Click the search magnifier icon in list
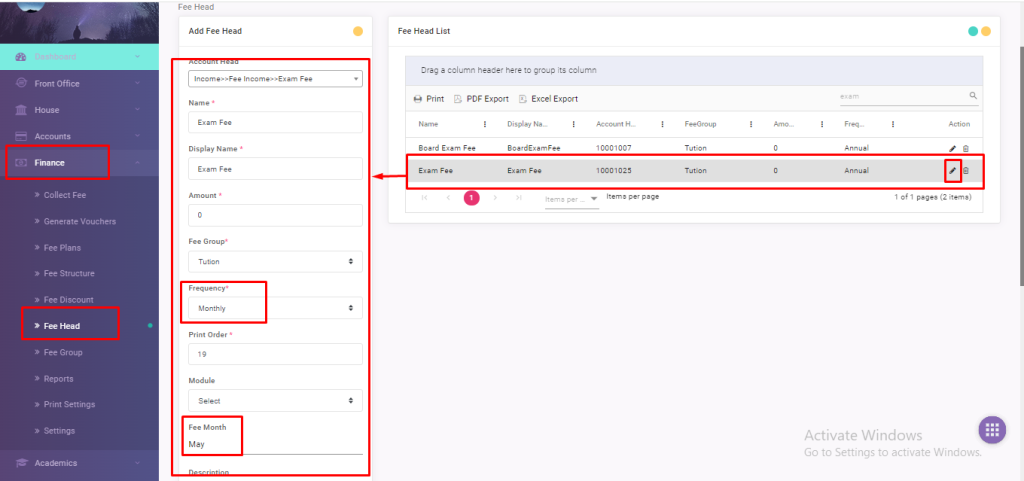Viewport: 1024px width, 481px height. (973, 97)
